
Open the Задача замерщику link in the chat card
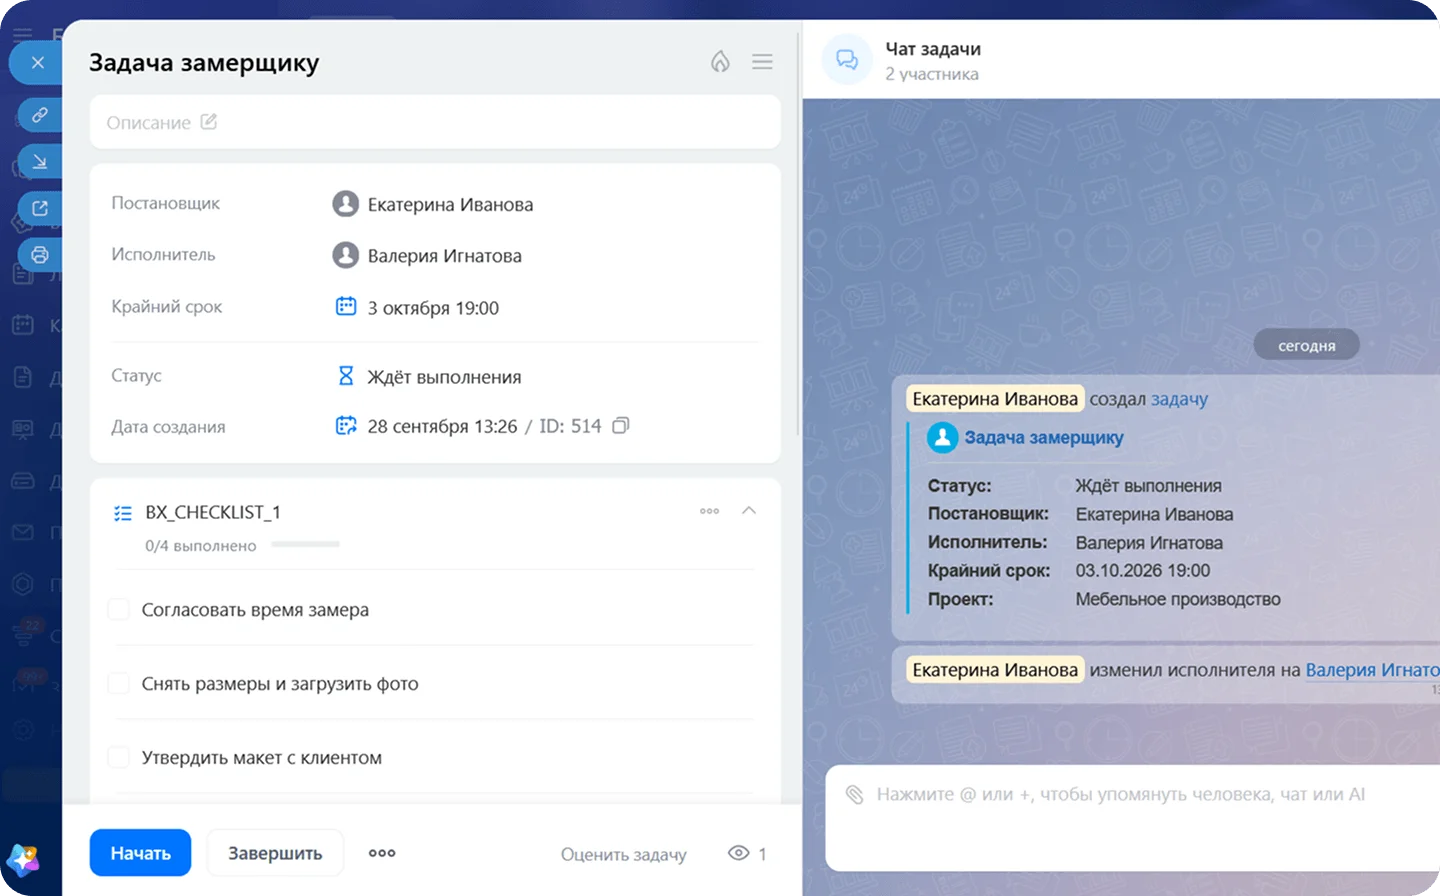pos(1044,437)
